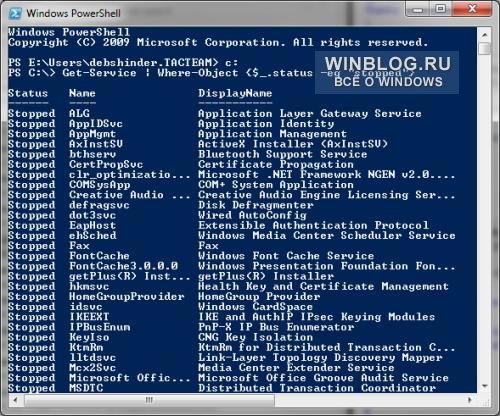Click 'Application Layer Gateway Service' display name
The height and width of the screenshot is (416, 500).
(x=310, y=114)
